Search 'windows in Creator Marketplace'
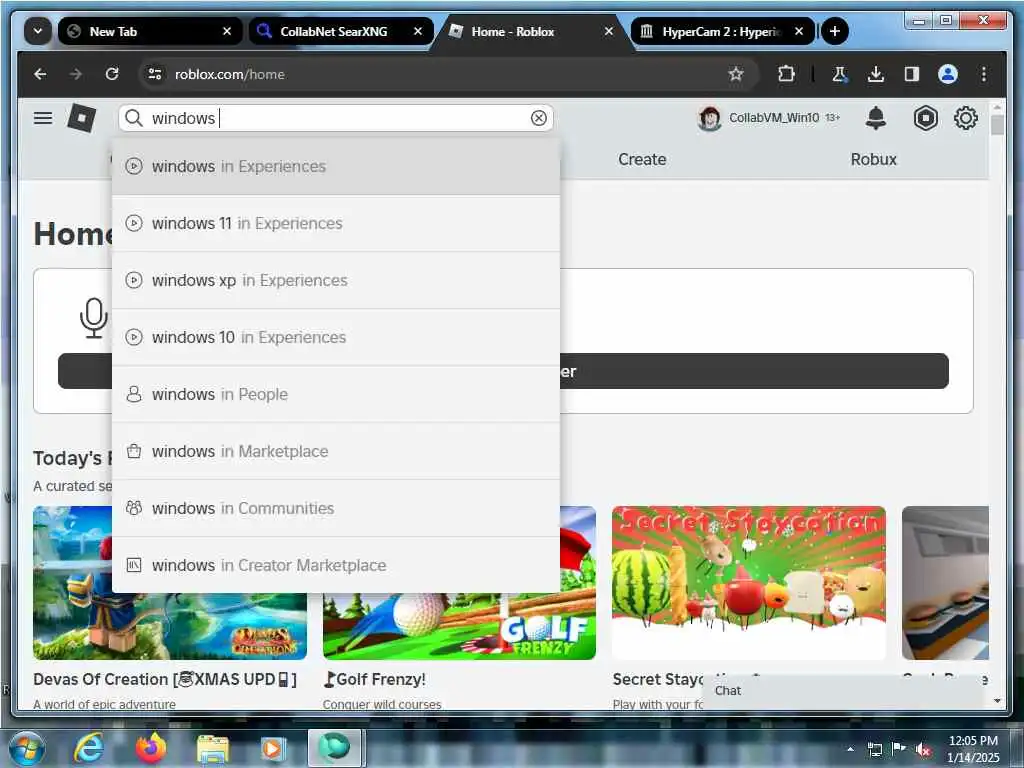The image size is (1024, 768). point(336,565)
